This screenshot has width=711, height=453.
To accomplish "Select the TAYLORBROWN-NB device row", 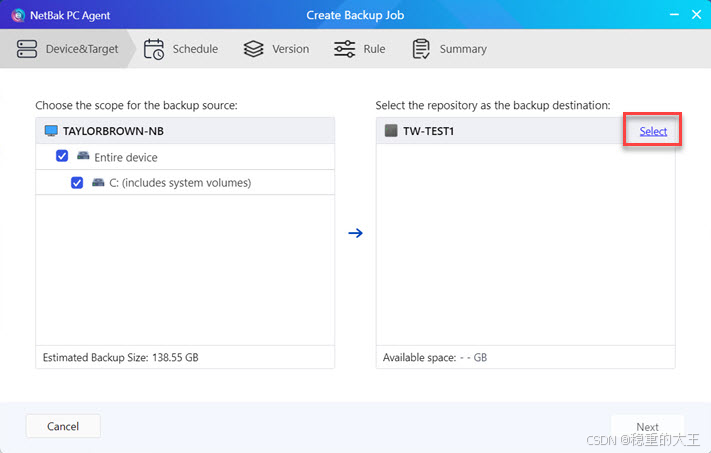I will click(x=185, y=131).
